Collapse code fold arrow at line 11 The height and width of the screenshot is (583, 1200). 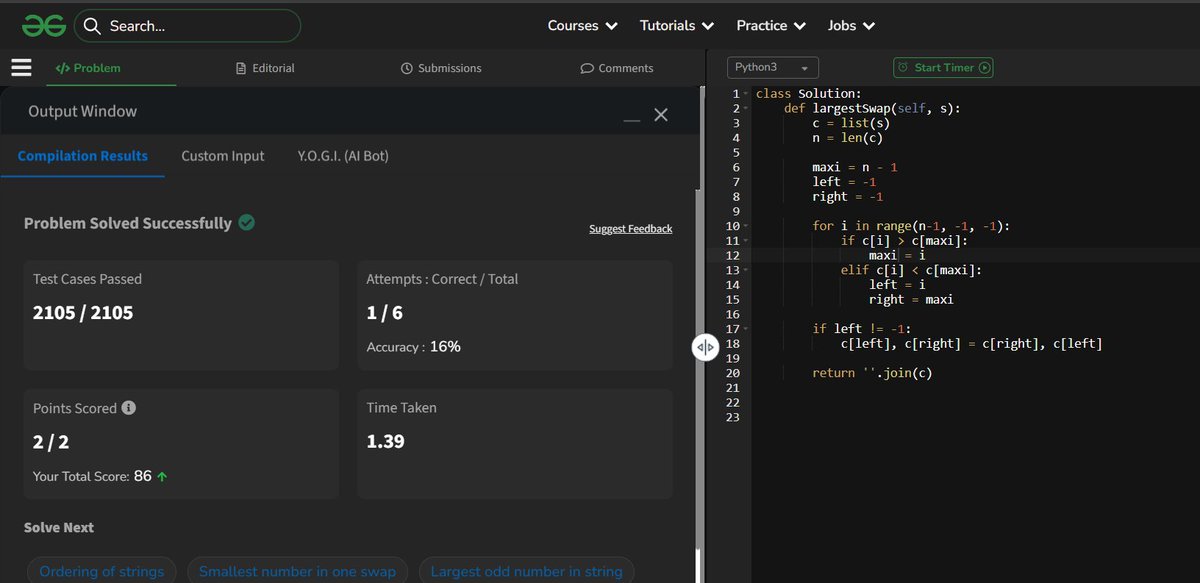pos(745,241)
